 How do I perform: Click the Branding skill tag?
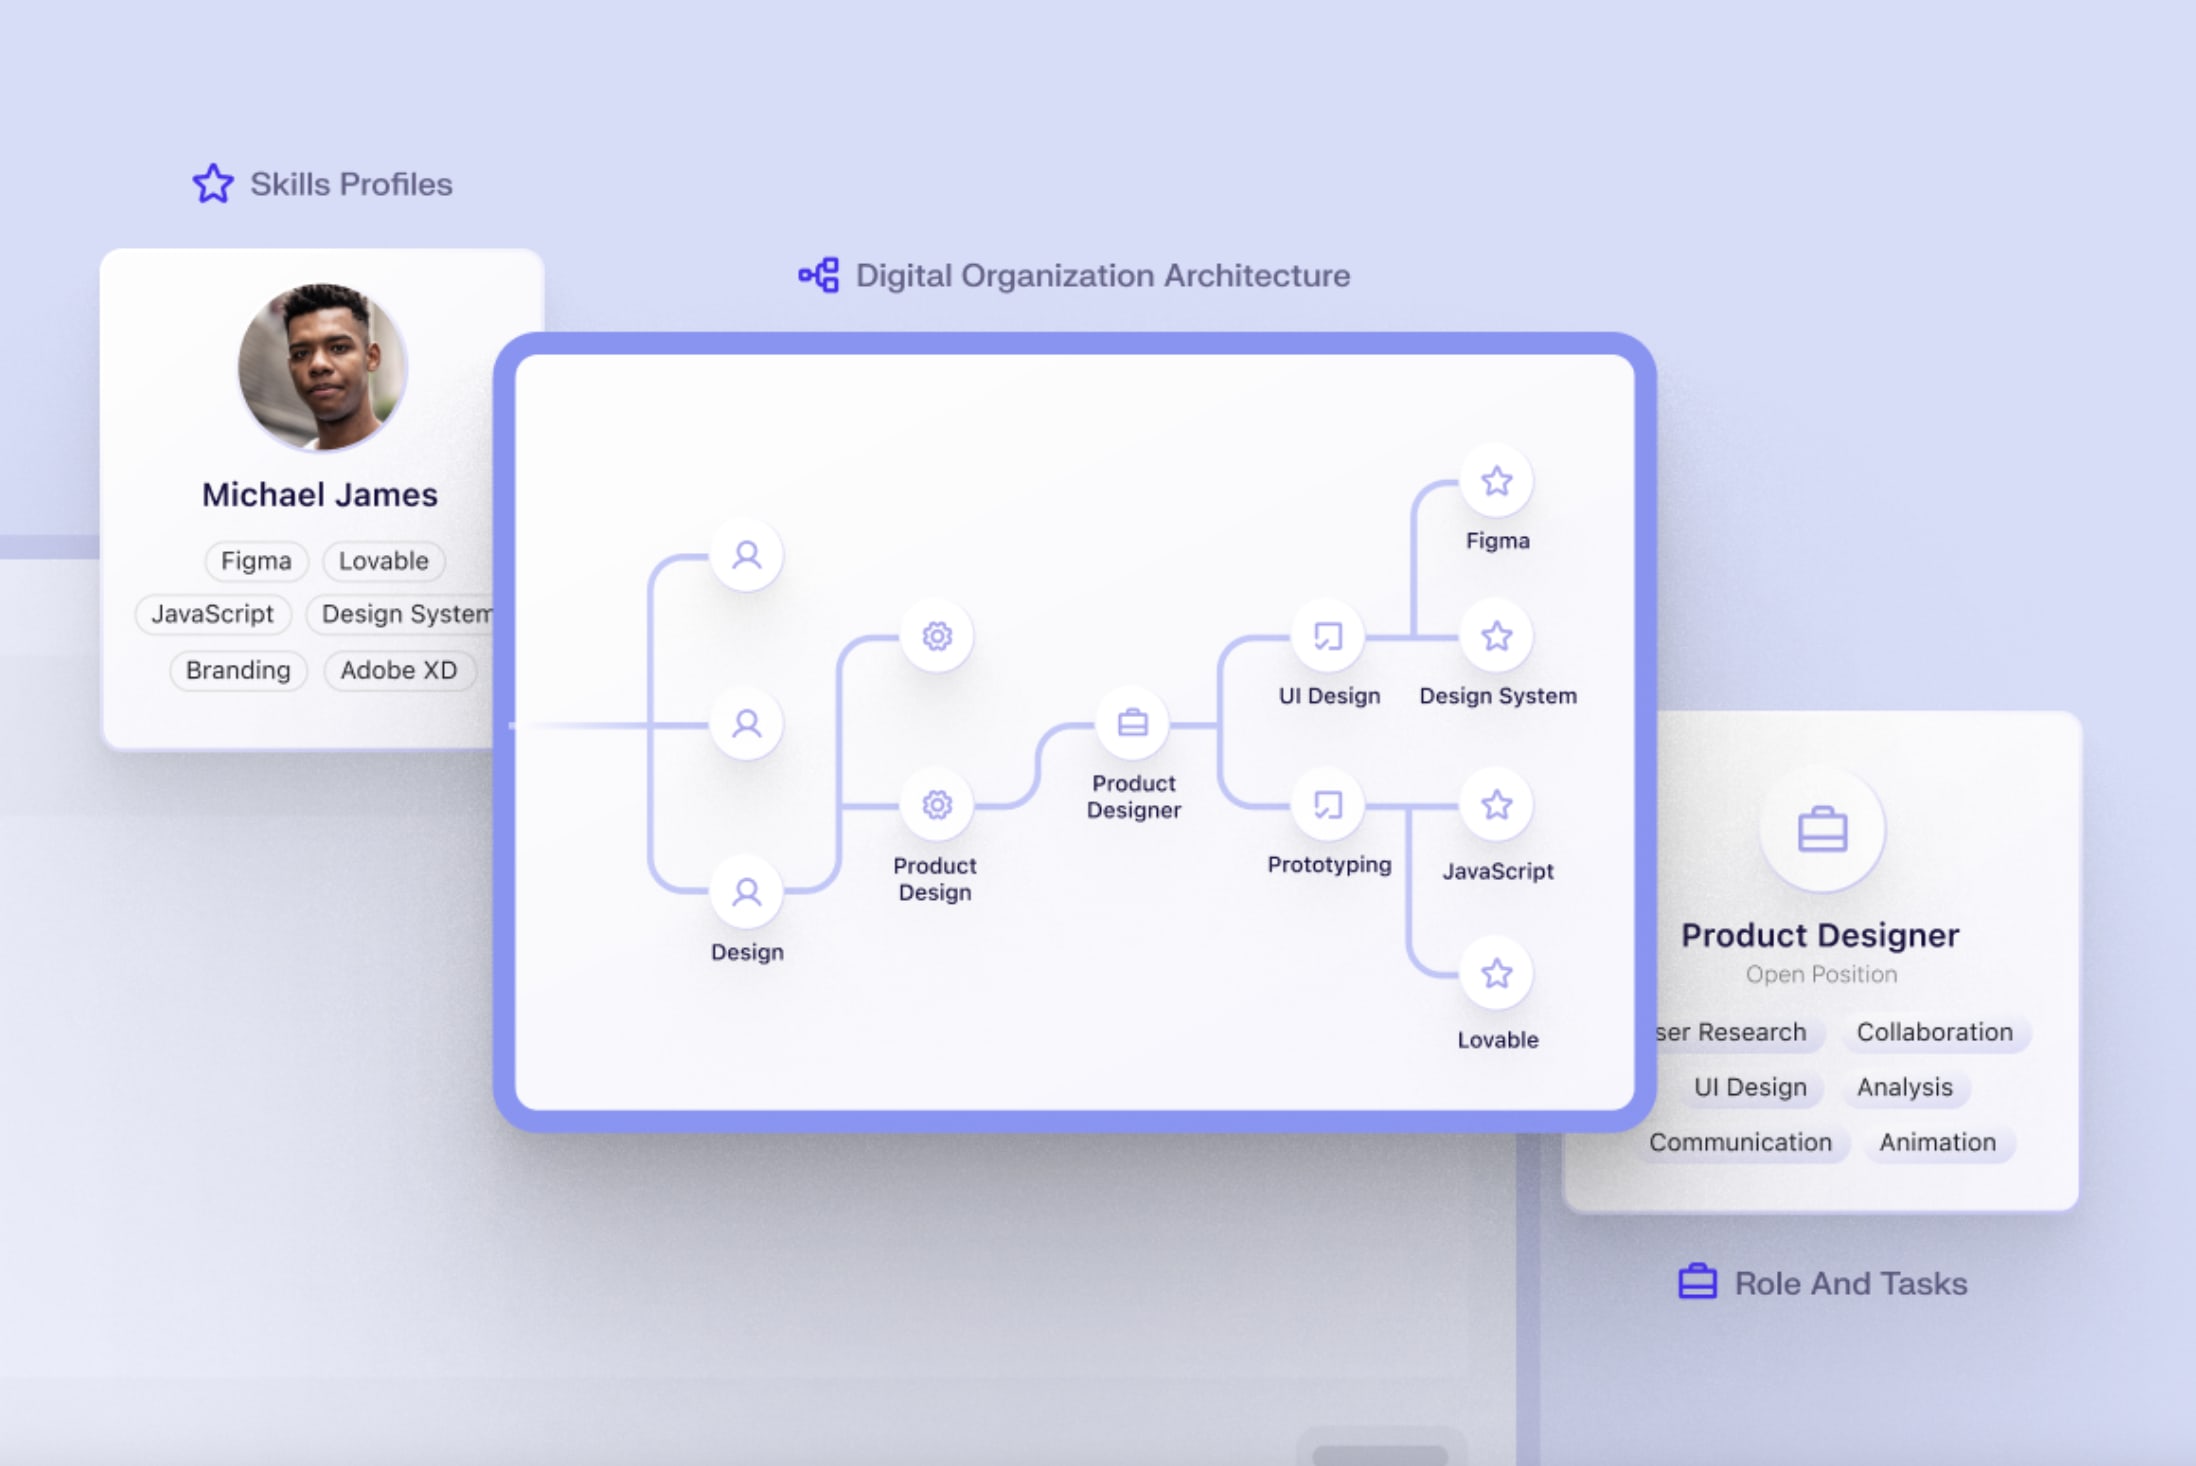(x=238, y=670)
